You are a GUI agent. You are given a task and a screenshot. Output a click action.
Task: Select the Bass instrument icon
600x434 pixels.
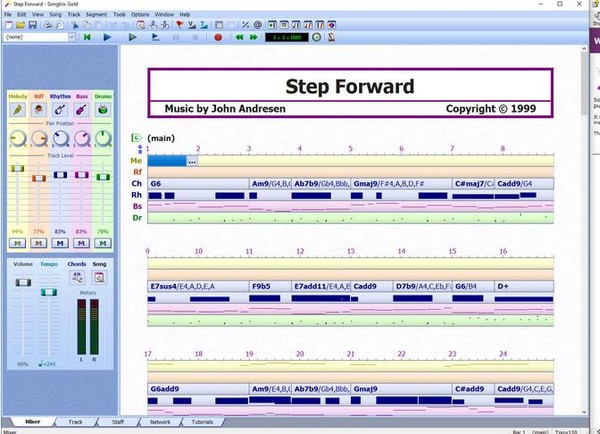click(x=82, y=110)
